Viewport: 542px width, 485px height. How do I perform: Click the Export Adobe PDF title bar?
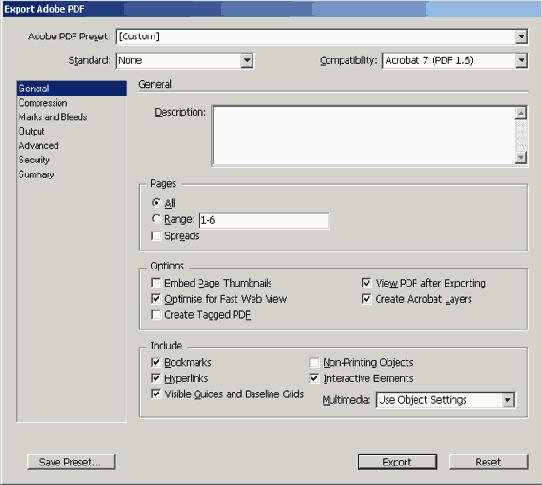271,9
